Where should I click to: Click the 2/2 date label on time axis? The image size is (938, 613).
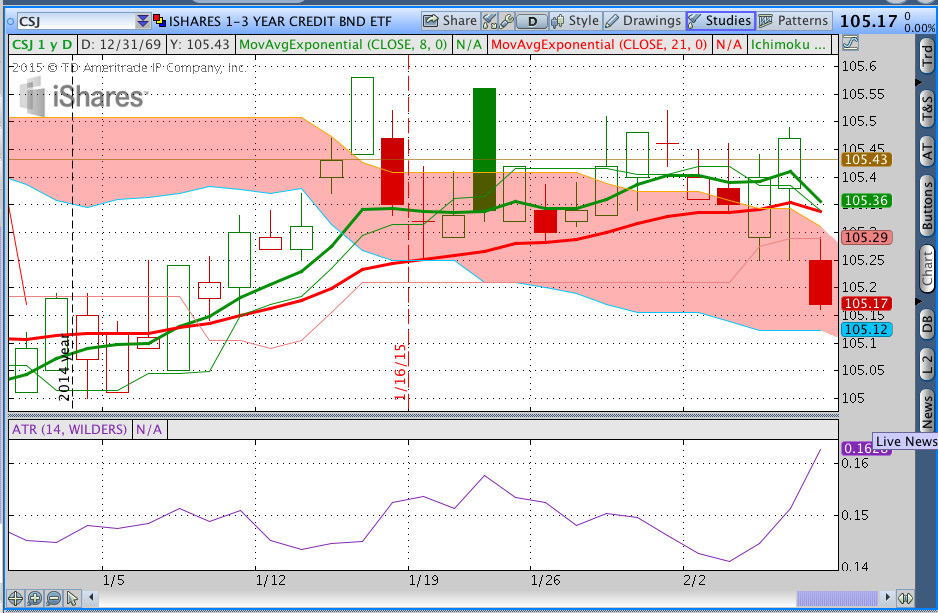[695, 580]
